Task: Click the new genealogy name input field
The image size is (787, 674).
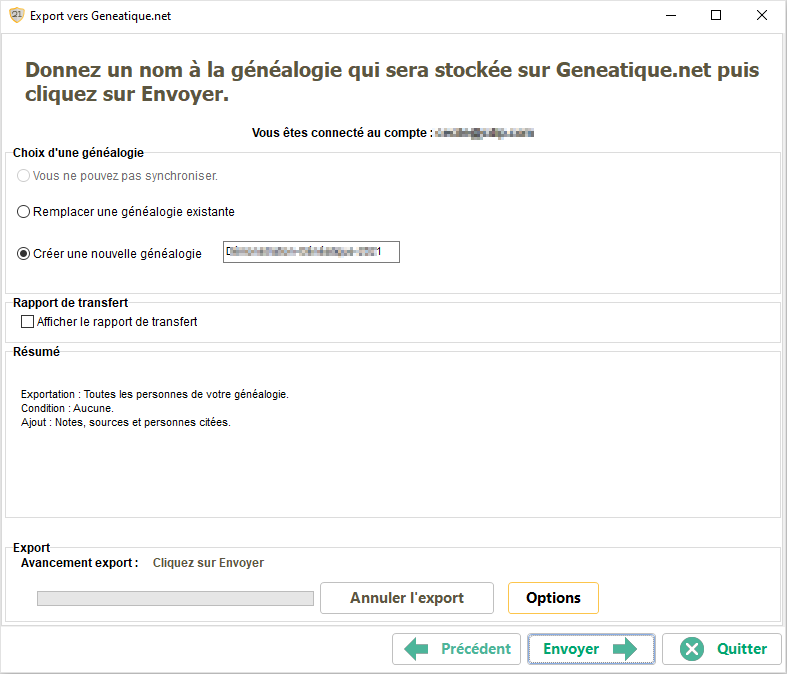Action: coord(311,252)
